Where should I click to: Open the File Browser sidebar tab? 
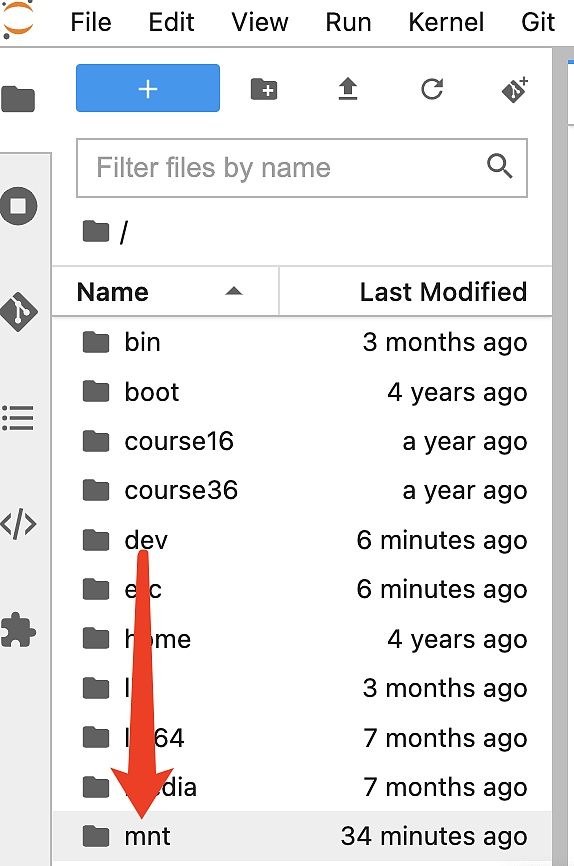tap(18, 99)
